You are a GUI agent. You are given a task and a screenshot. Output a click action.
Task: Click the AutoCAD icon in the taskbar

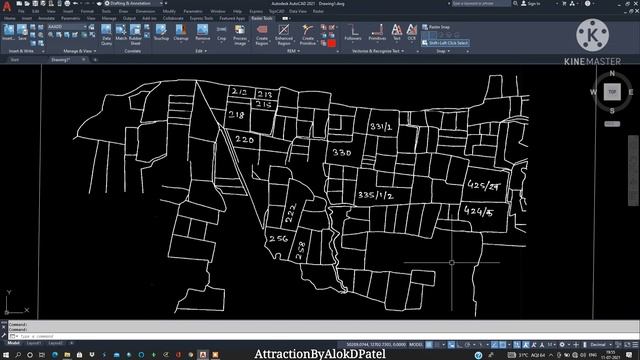point(203,355)
